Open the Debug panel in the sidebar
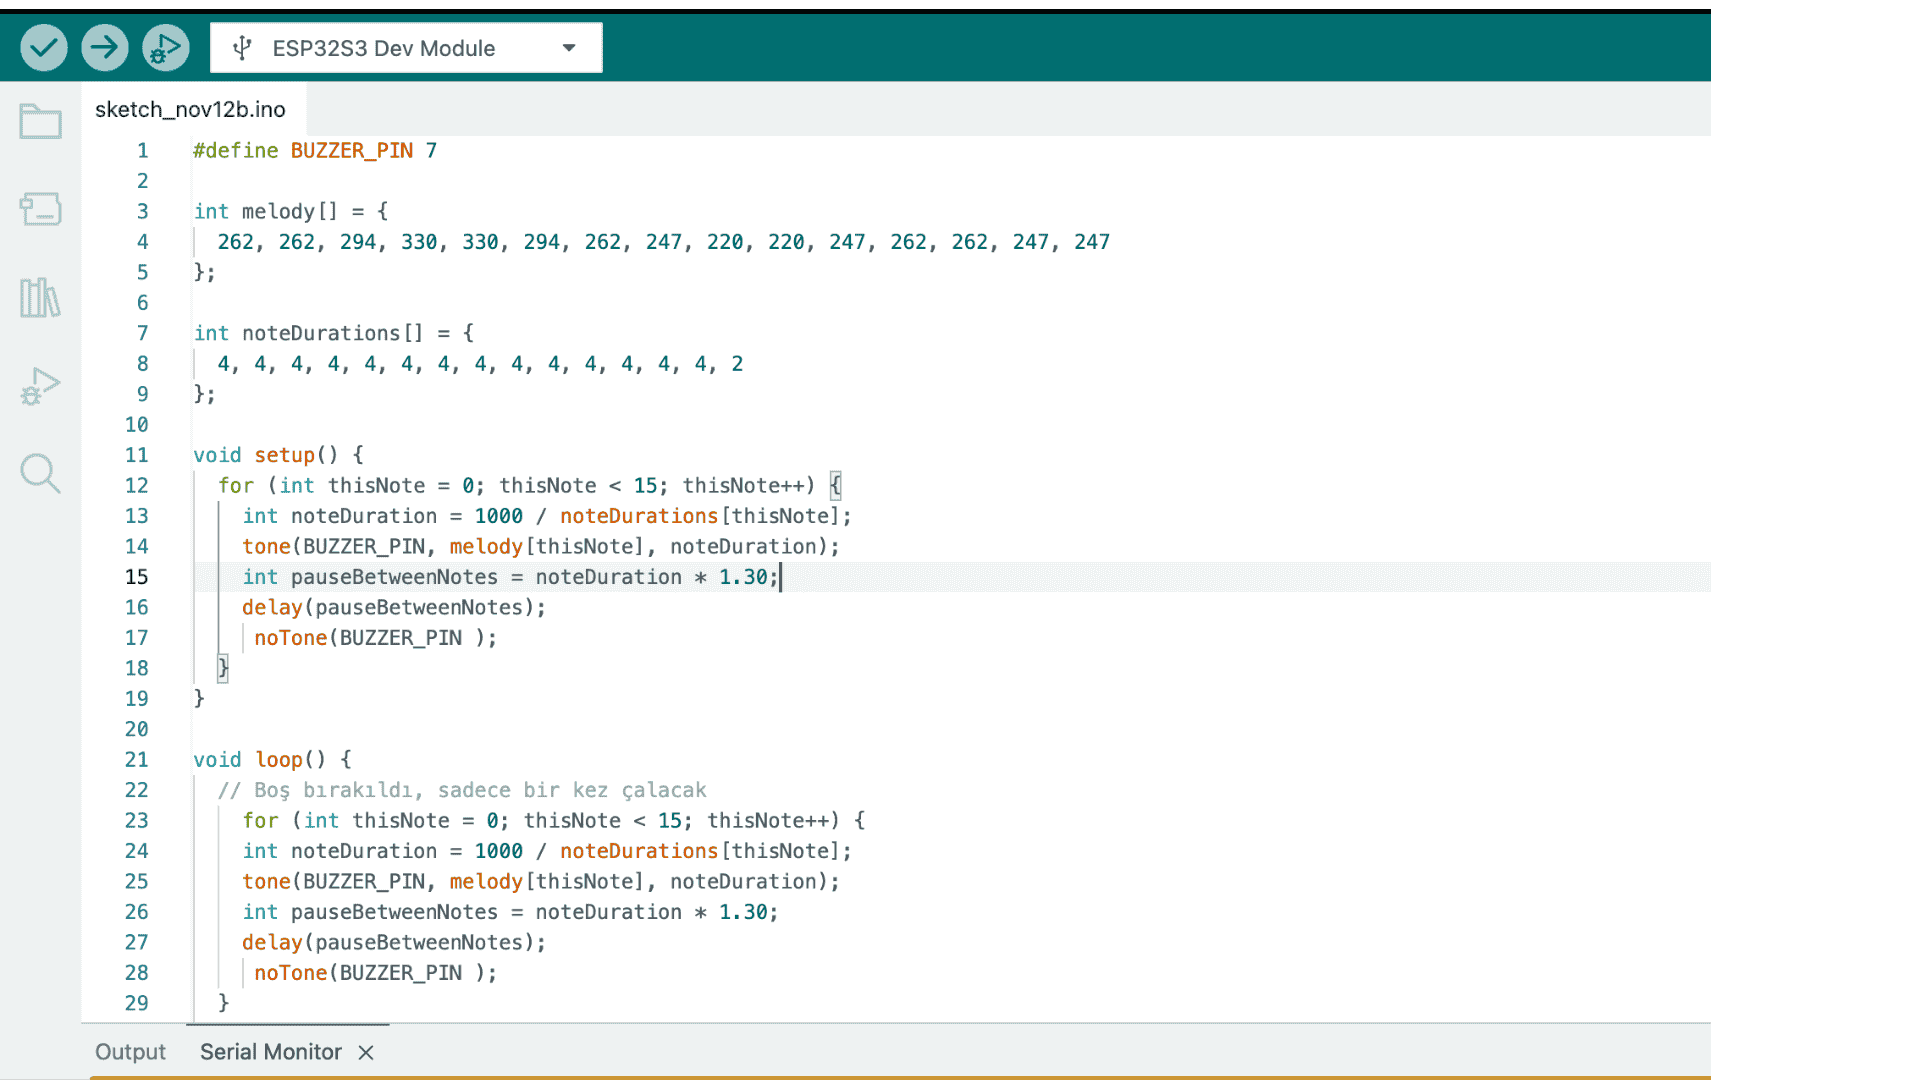The height and width of the screenshot is (1080, 1920). 41,385
